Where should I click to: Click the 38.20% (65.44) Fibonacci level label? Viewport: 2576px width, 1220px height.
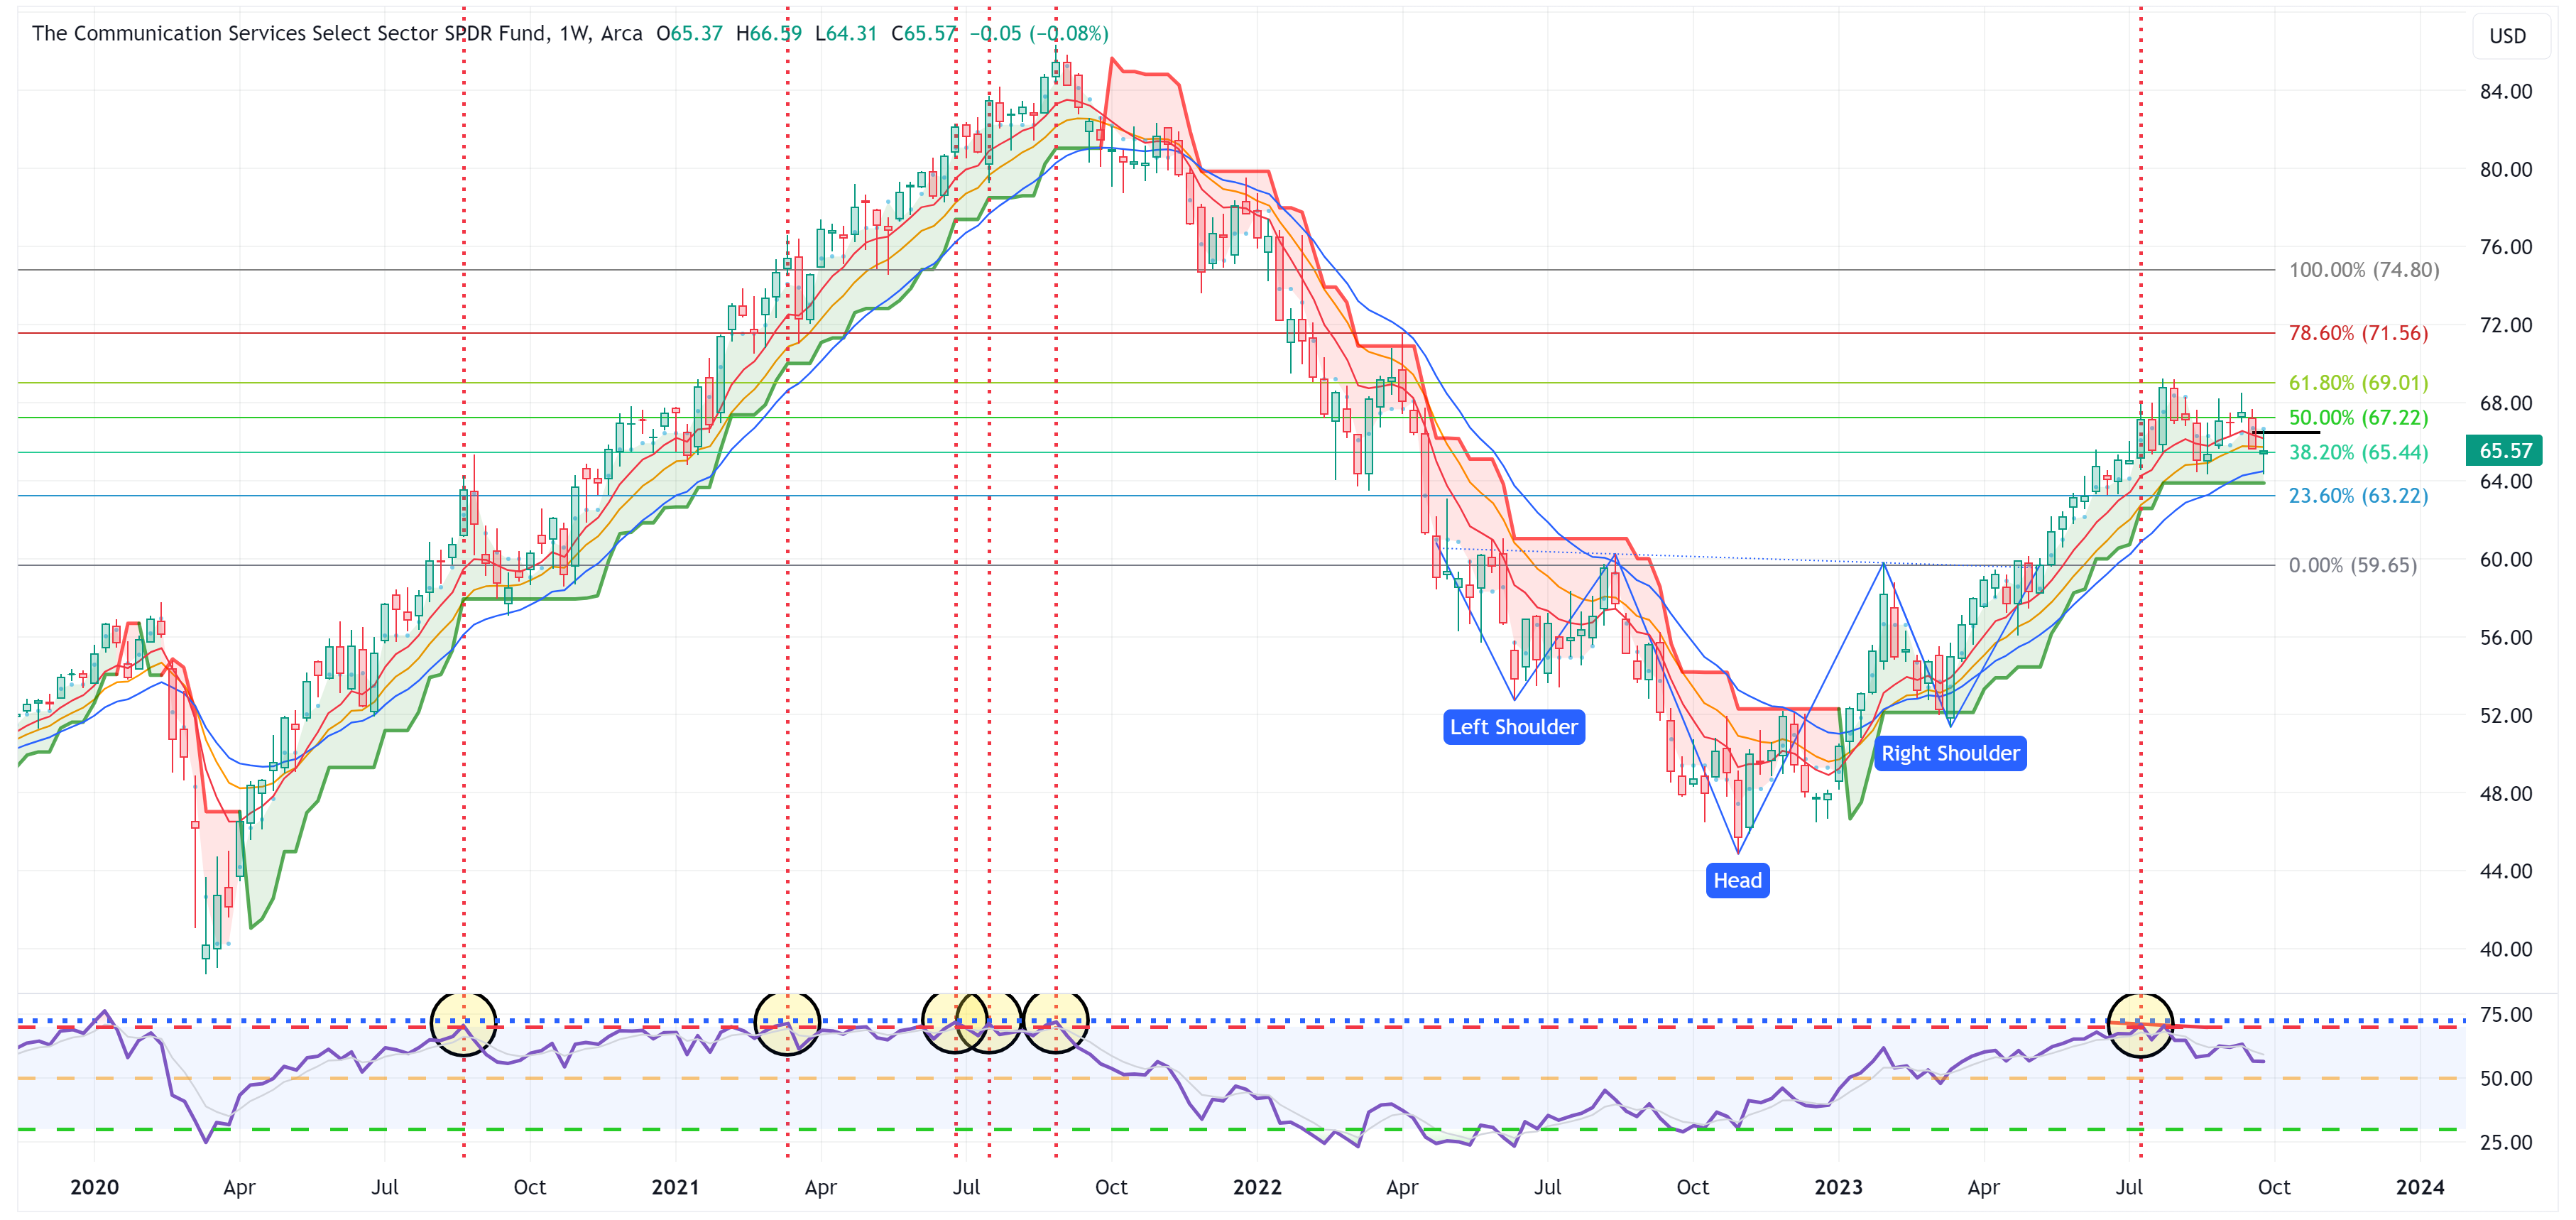2358,452
